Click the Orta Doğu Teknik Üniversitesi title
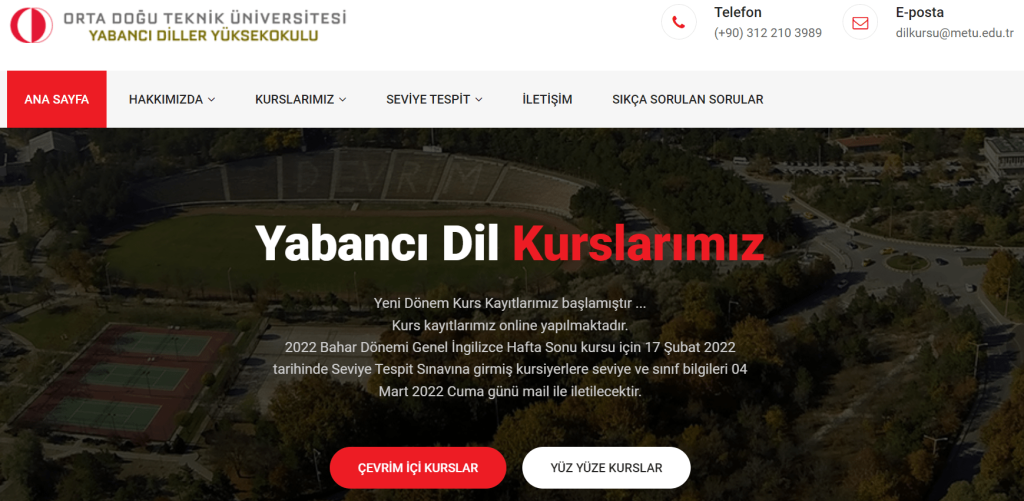This screenshot has height=501, width=1024. click(204, 18)
